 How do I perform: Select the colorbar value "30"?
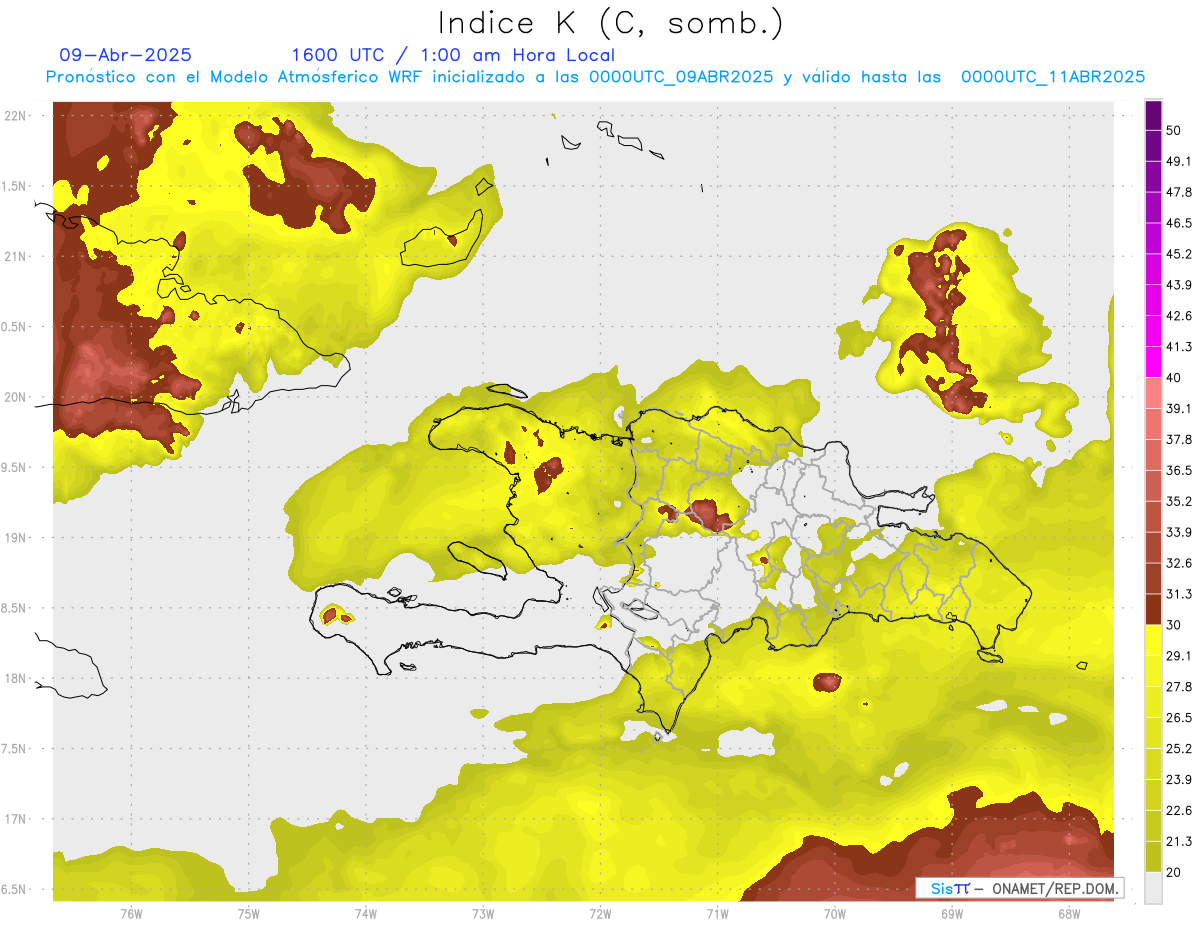[1174, 625]
